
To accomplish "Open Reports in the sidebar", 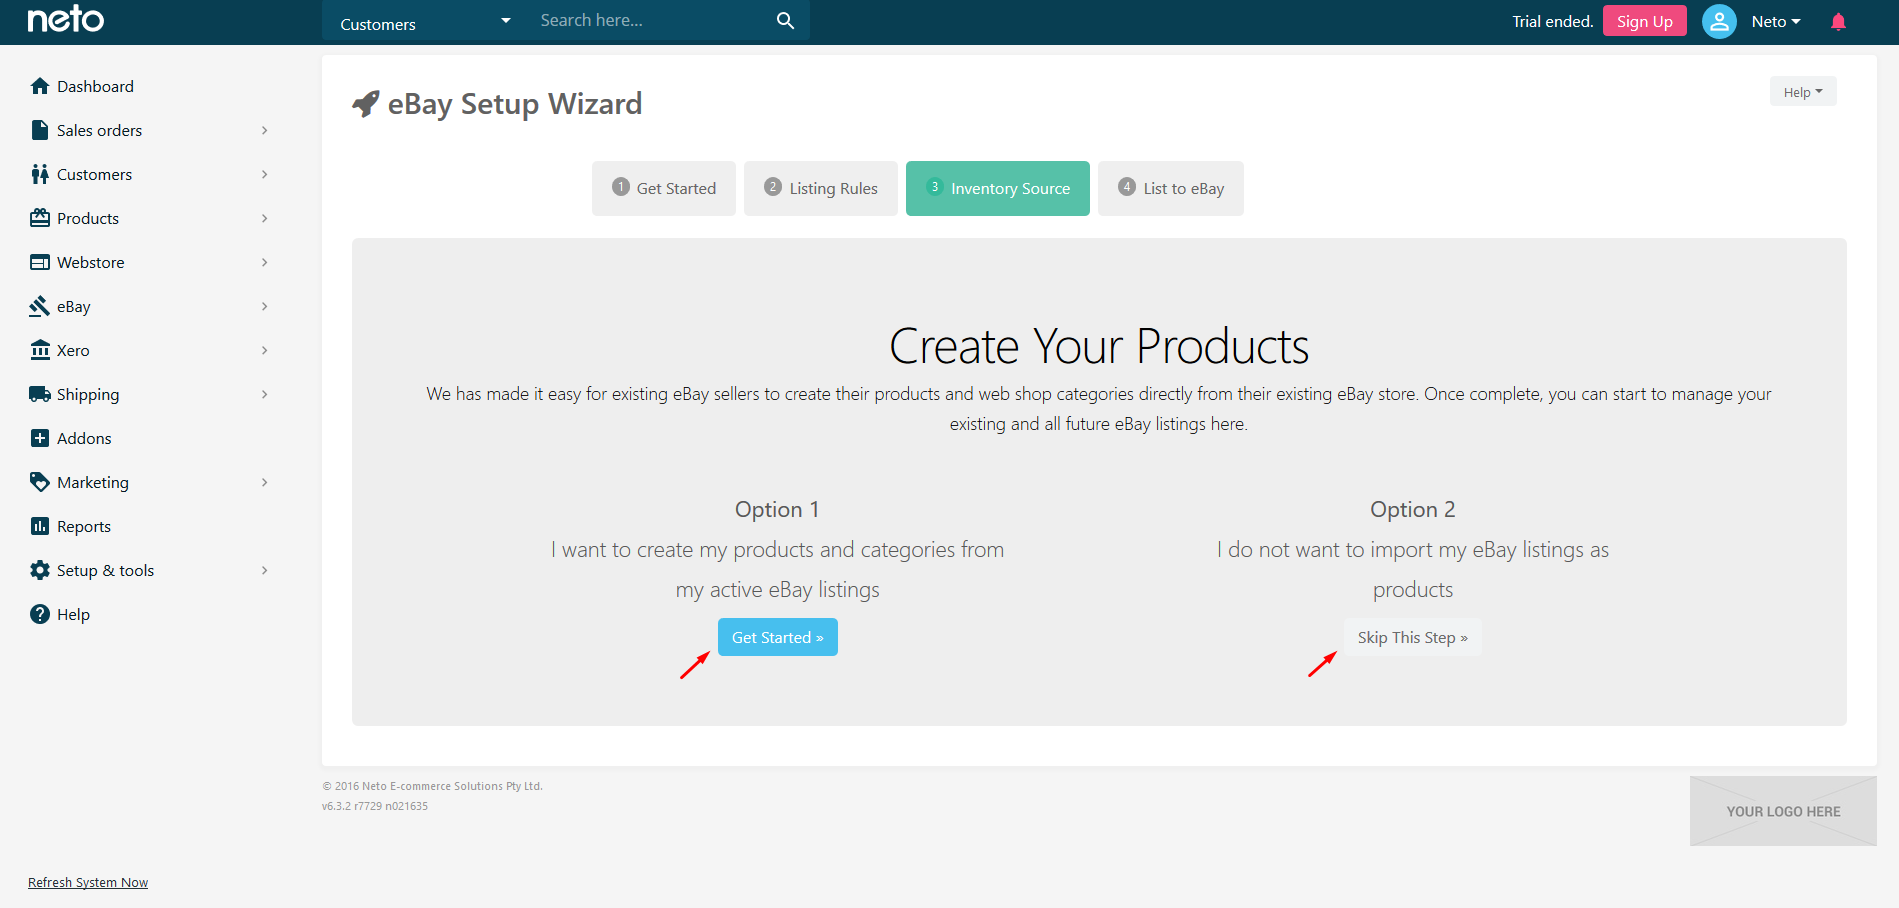I will tap(84, 526).
